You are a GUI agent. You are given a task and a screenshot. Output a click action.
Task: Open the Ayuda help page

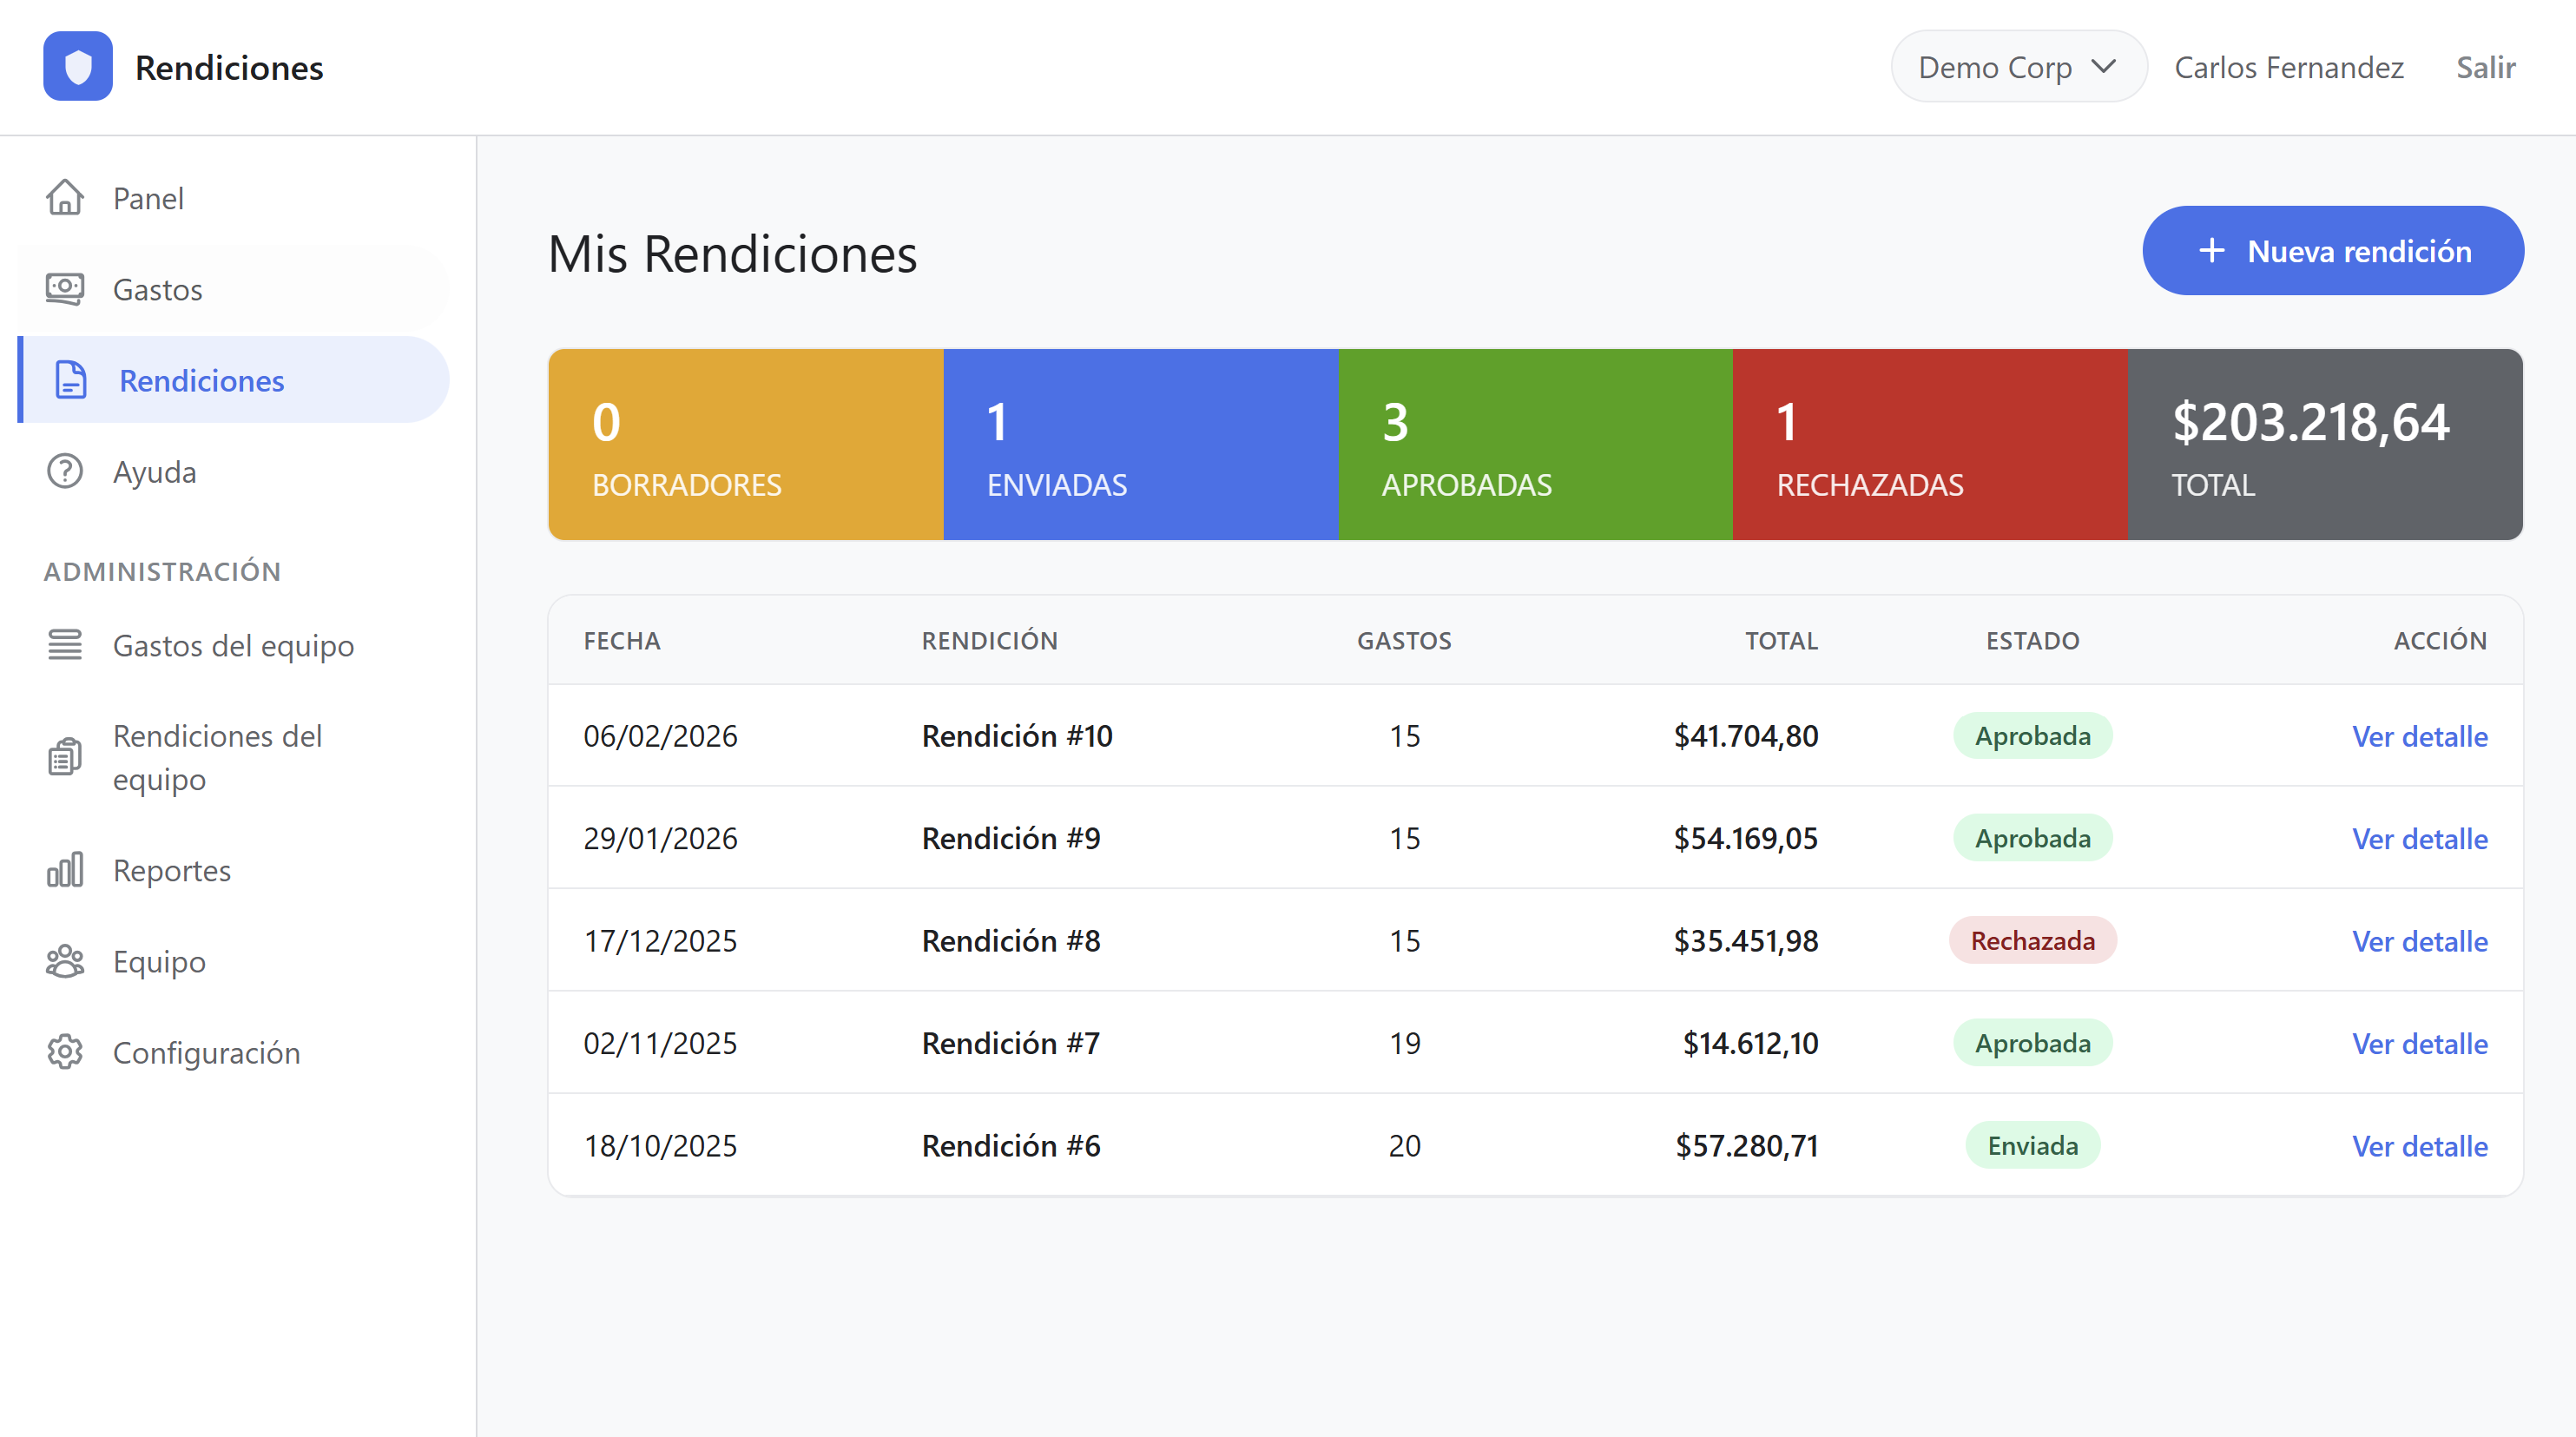click(x=233, y=471)
